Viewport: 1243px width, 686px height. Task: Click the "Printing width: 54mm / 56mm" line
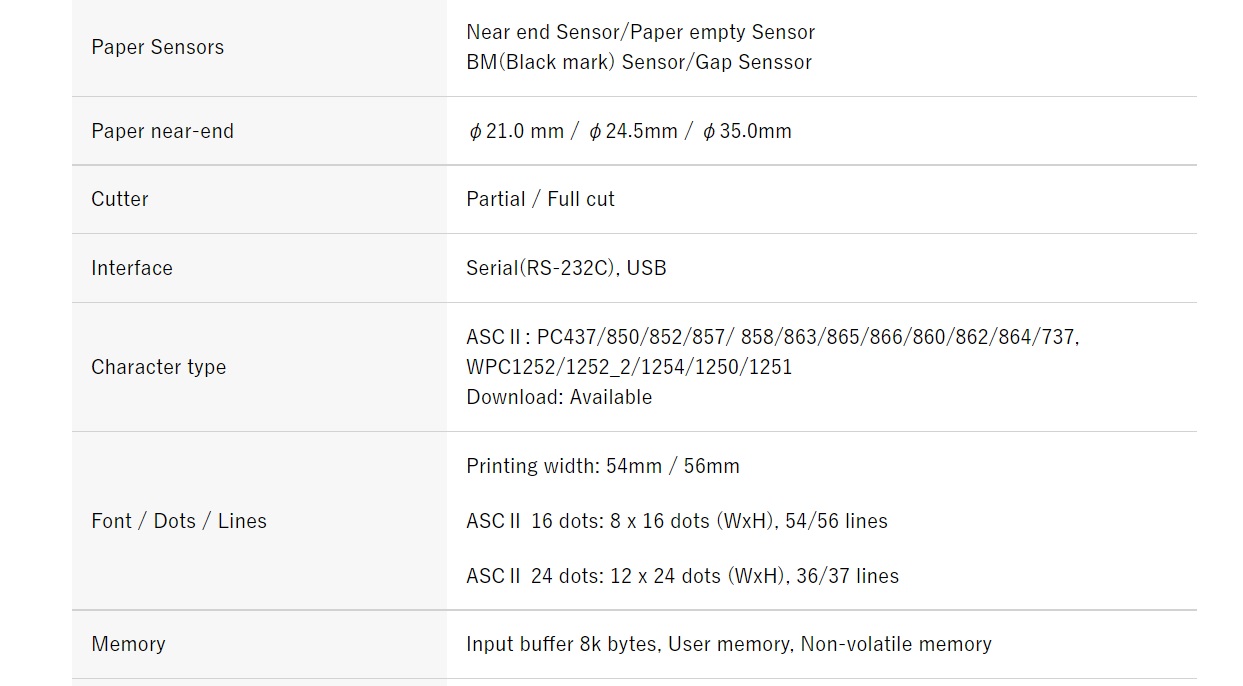pos(603,466)
